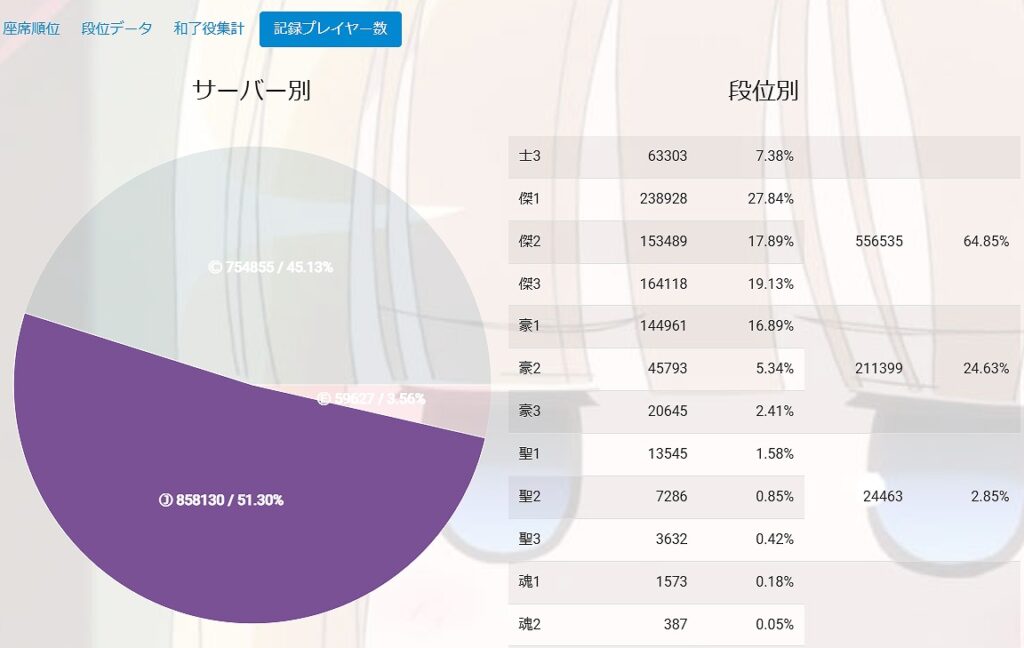Viewport: 1024px width, 648px height.
Task: Click the circled C server icon
Action: [214, 267]
